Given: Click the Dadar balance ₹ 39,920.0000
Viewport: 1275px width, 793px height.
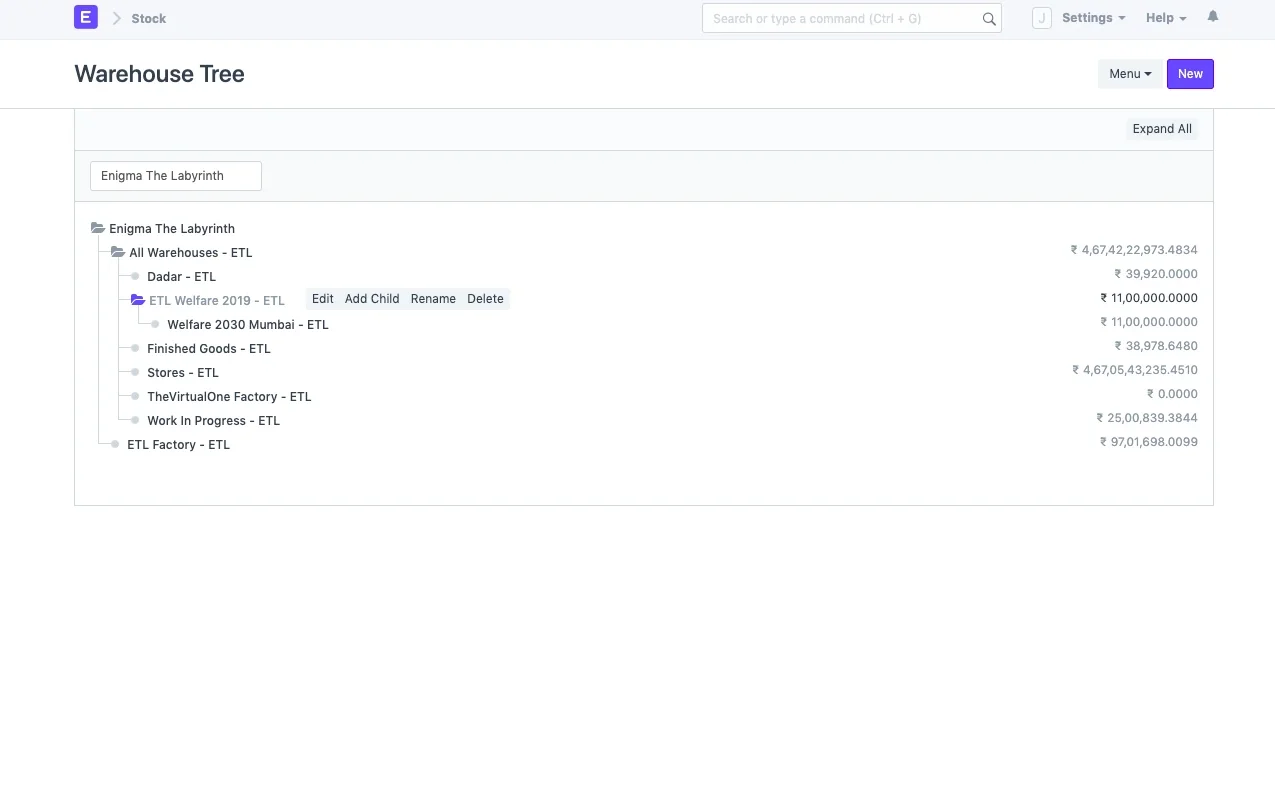Looking at the screenshot, I should 1156,274.
